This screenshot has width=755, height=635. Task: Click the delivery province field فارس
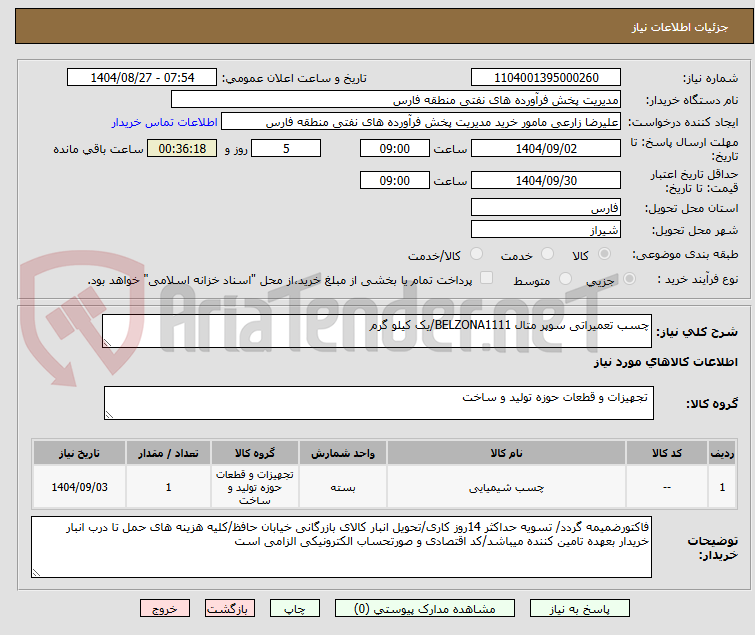coord(546,207)
